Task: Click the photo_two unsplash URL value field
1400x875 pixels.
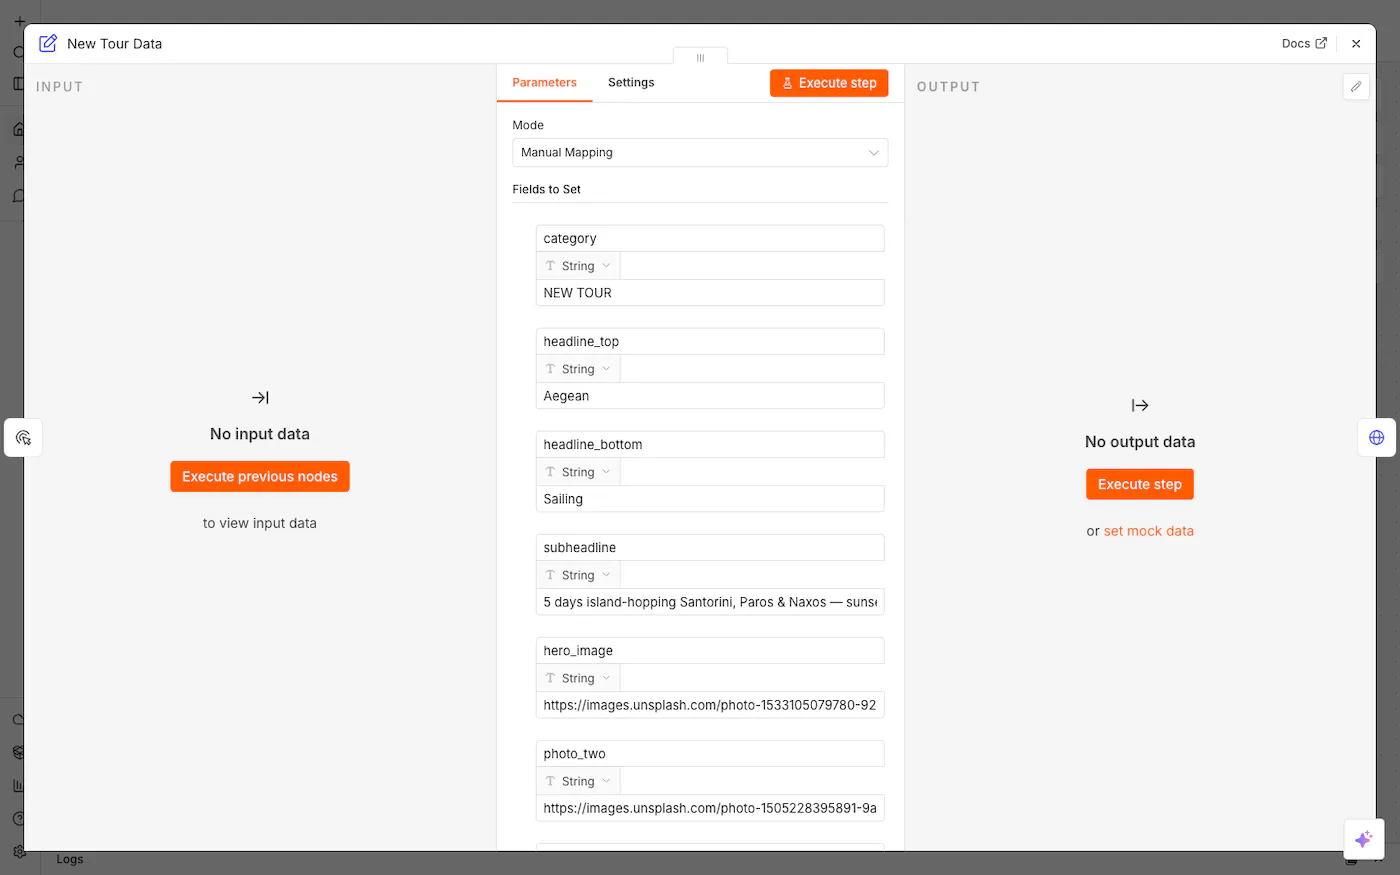Action: coord(710,808)
